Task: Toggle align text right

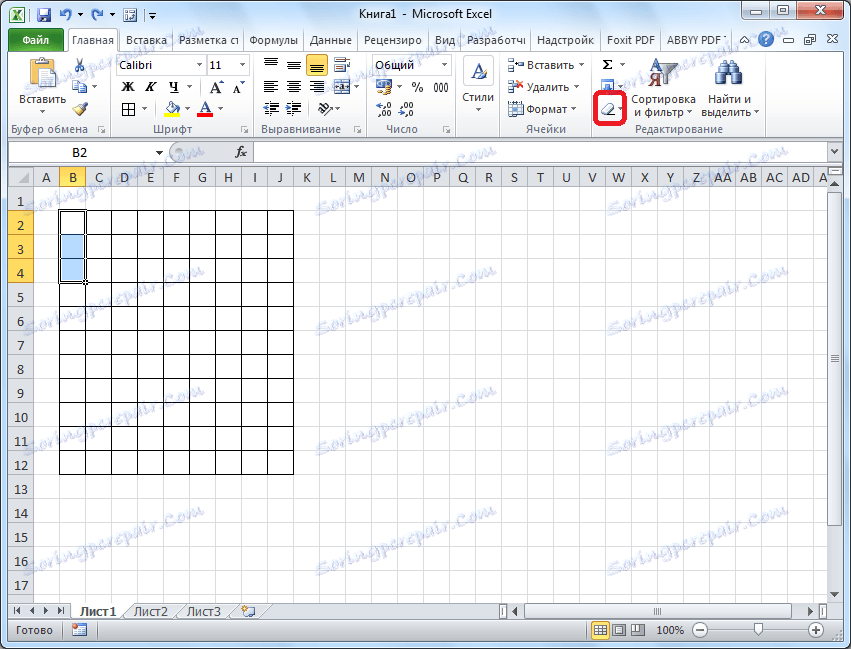Action: [316, 87]
